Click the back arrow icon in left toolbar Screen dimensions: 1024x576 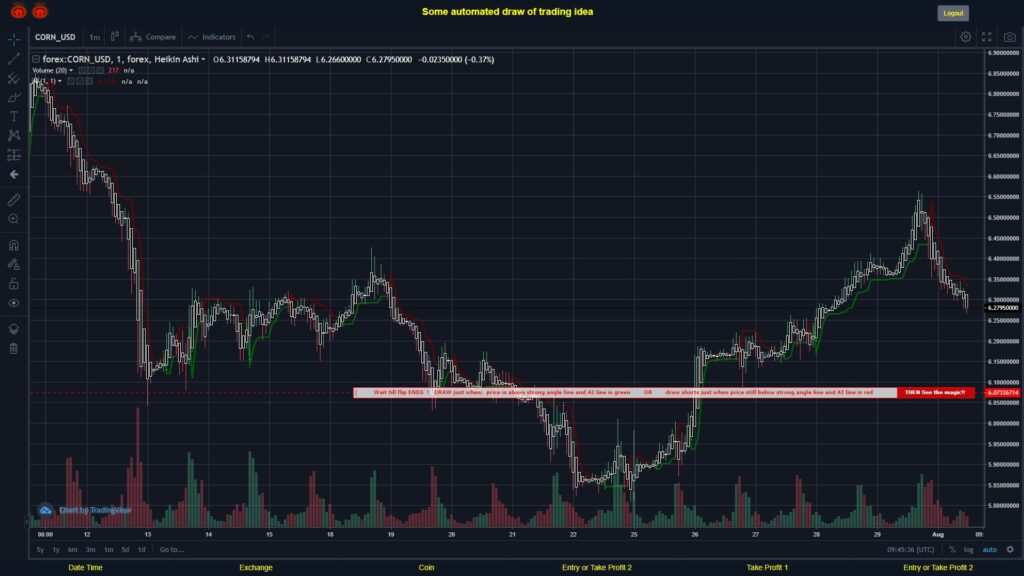(x=14, y=174)
